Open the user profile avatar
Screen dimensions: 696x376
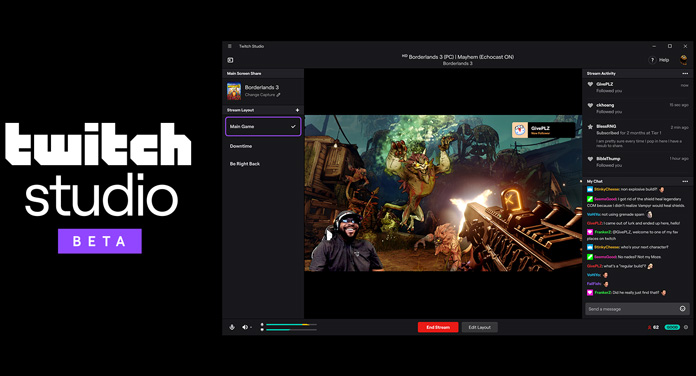pos(684,59)
